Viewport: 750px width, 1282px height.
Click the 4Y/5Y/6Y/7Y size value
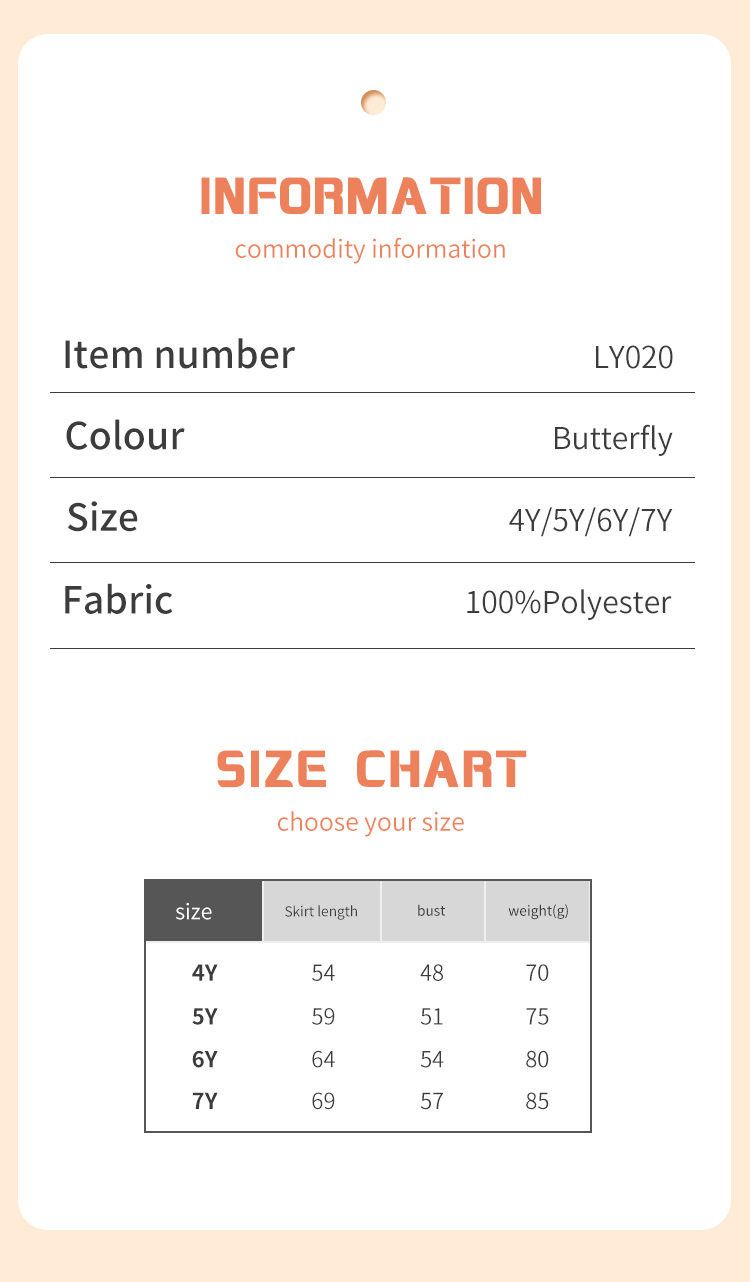(x=590, y=521)
